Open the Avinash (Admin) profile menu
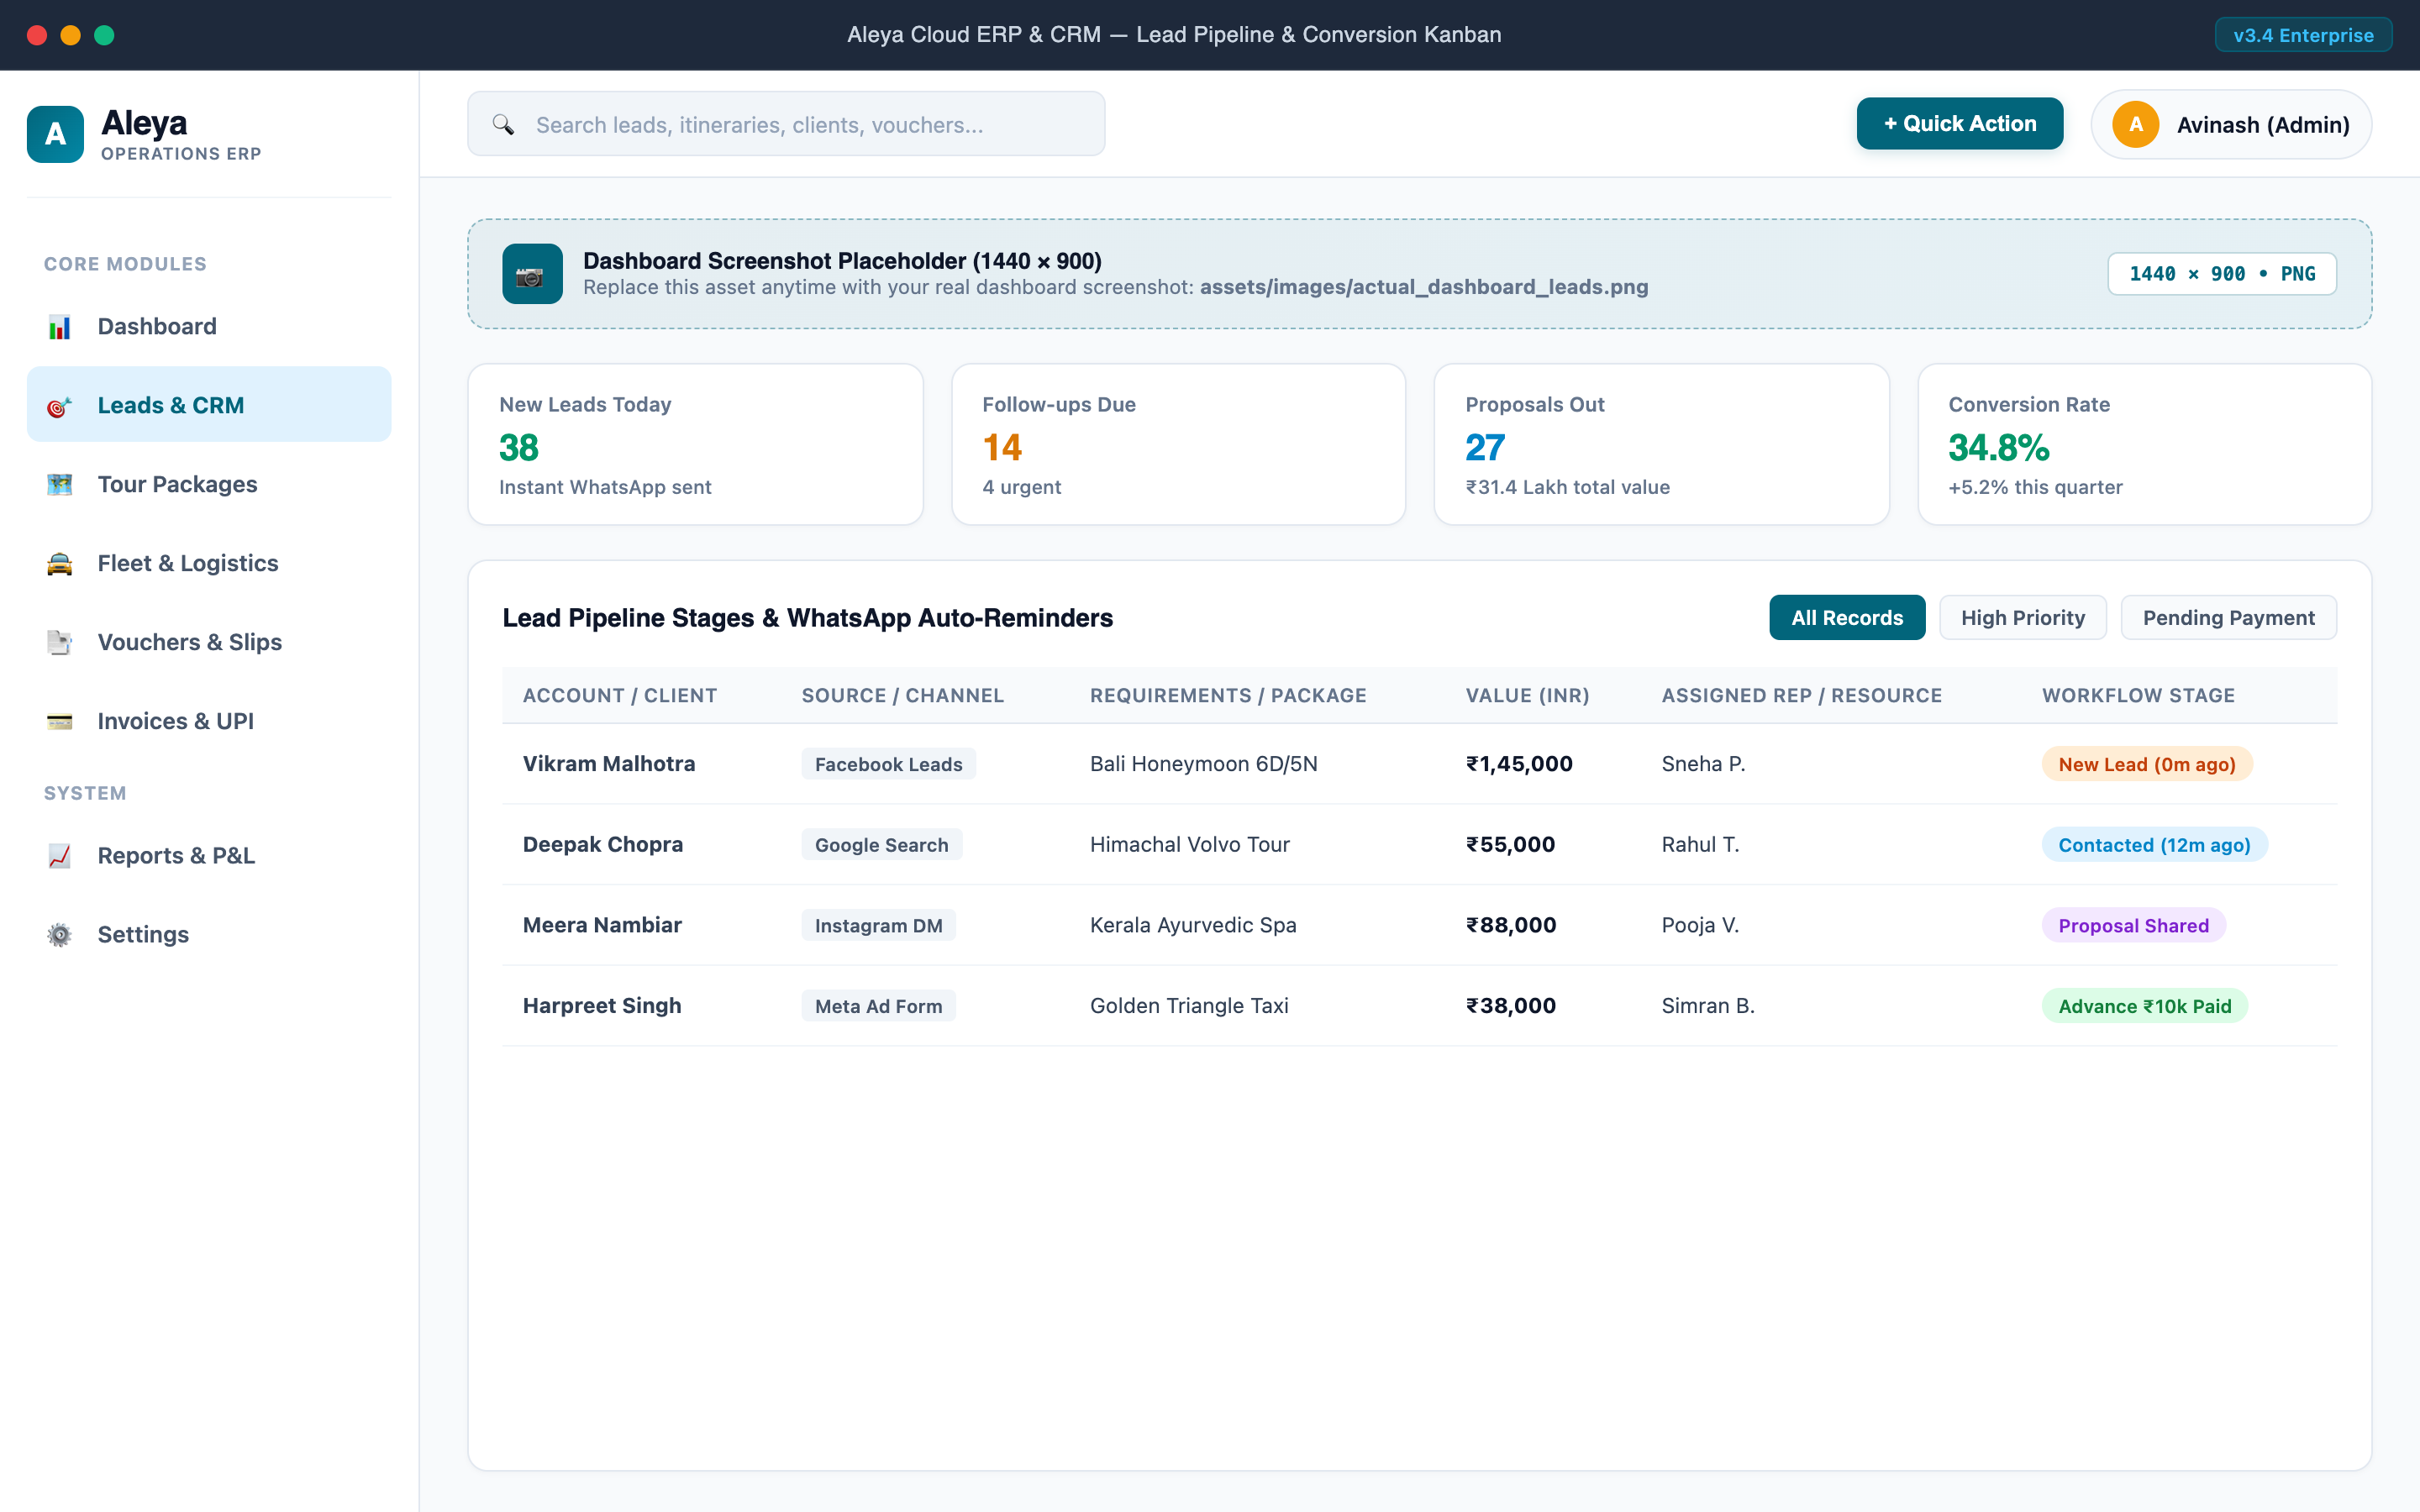 pos(2231,125)
